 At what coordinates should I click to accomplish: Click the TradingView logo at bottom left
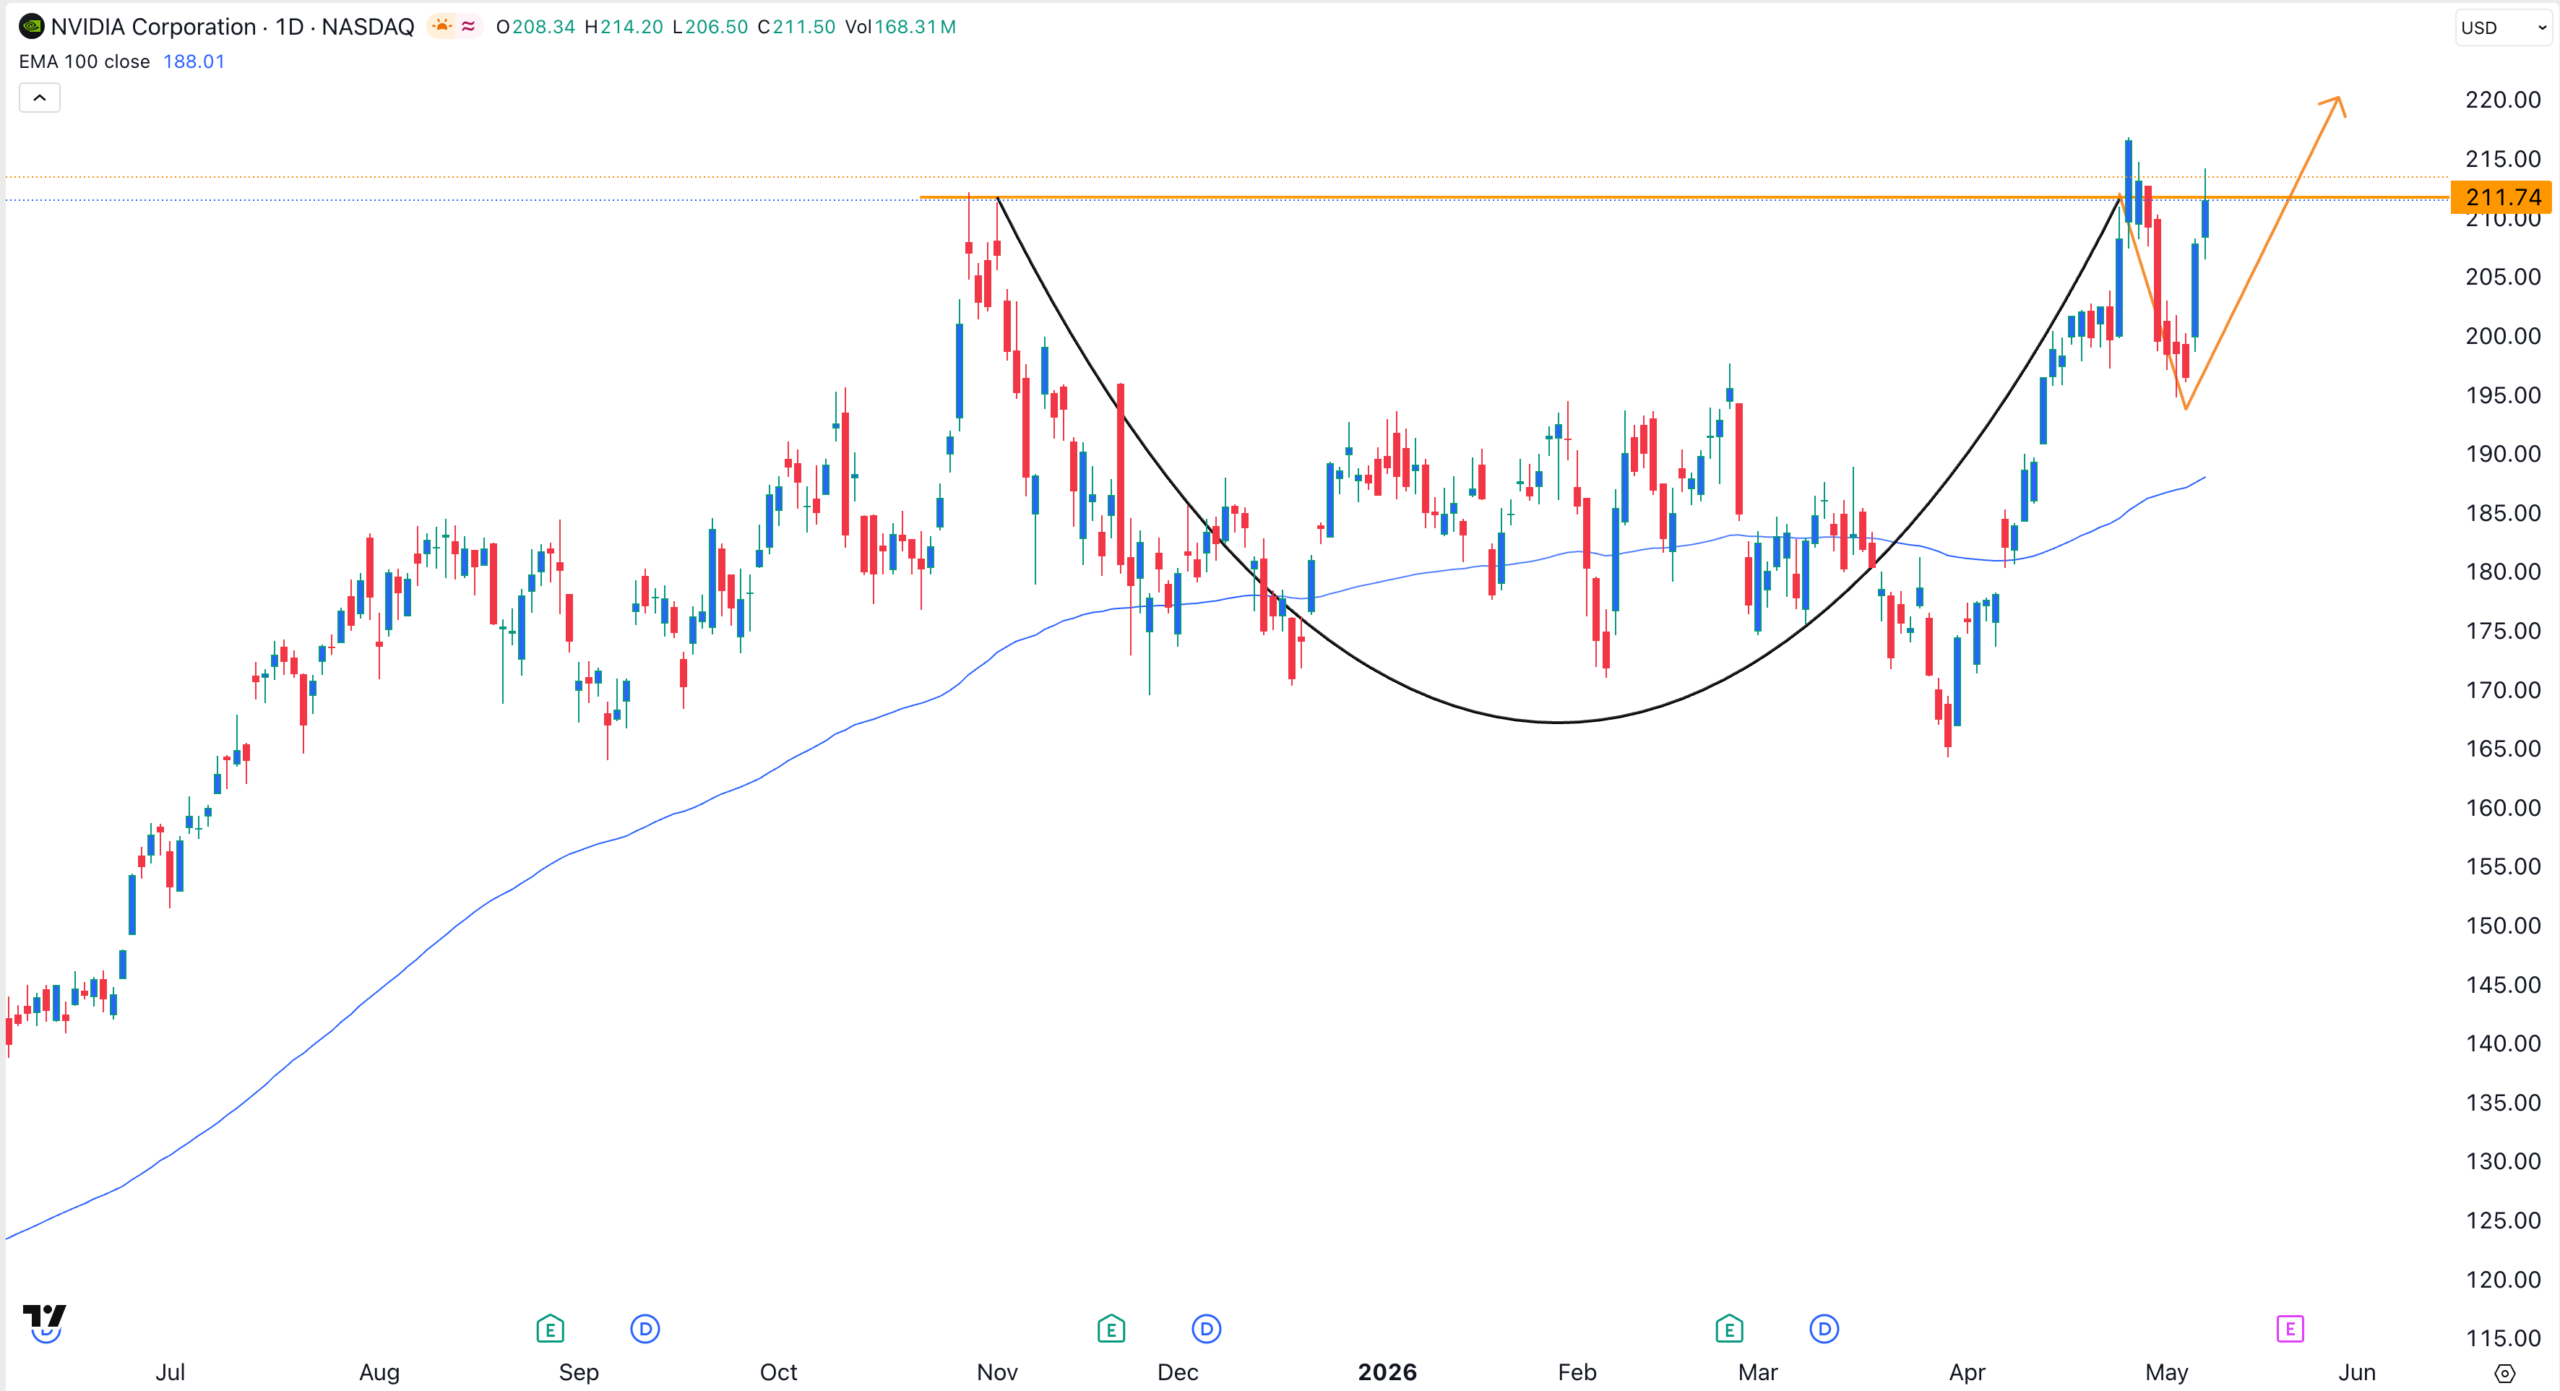44,1316
